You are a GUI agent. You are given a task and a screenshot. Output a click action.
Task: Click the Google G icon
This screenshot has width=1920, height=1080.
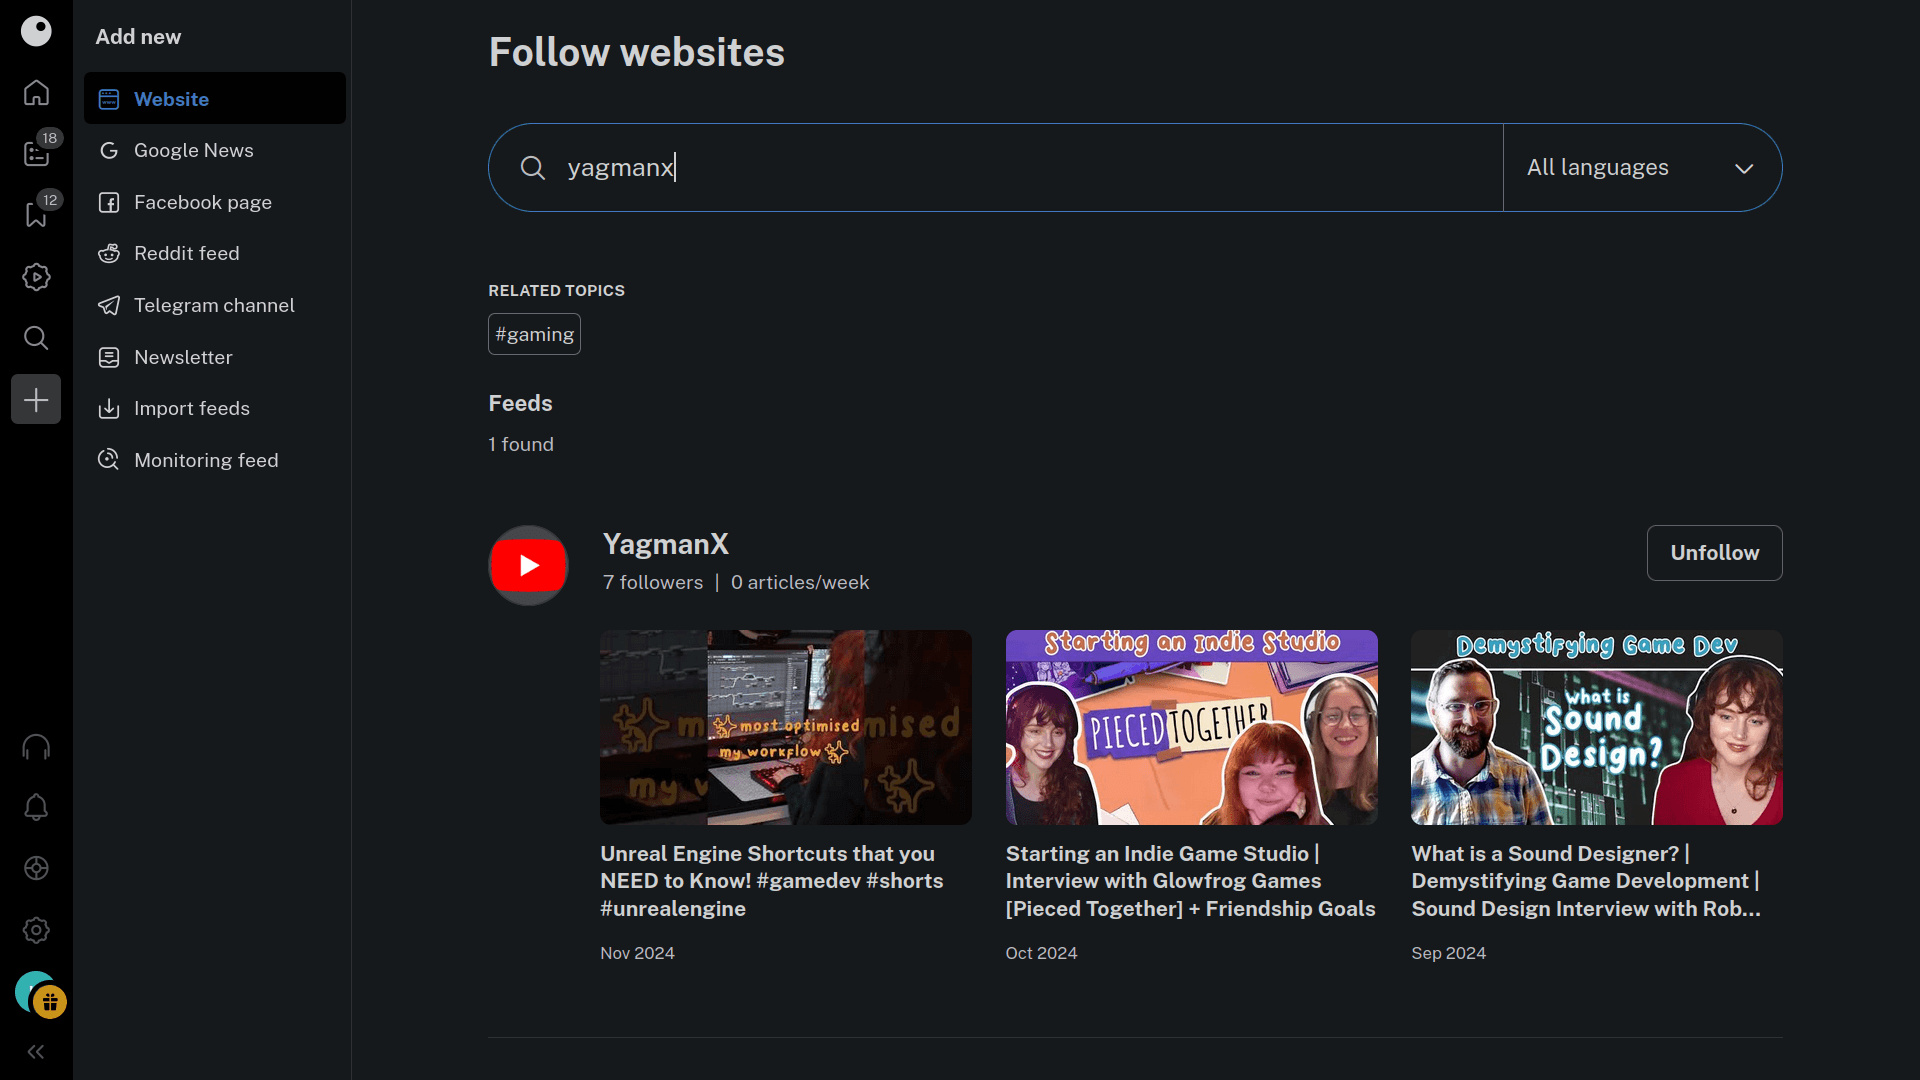[x=109, y=150]
